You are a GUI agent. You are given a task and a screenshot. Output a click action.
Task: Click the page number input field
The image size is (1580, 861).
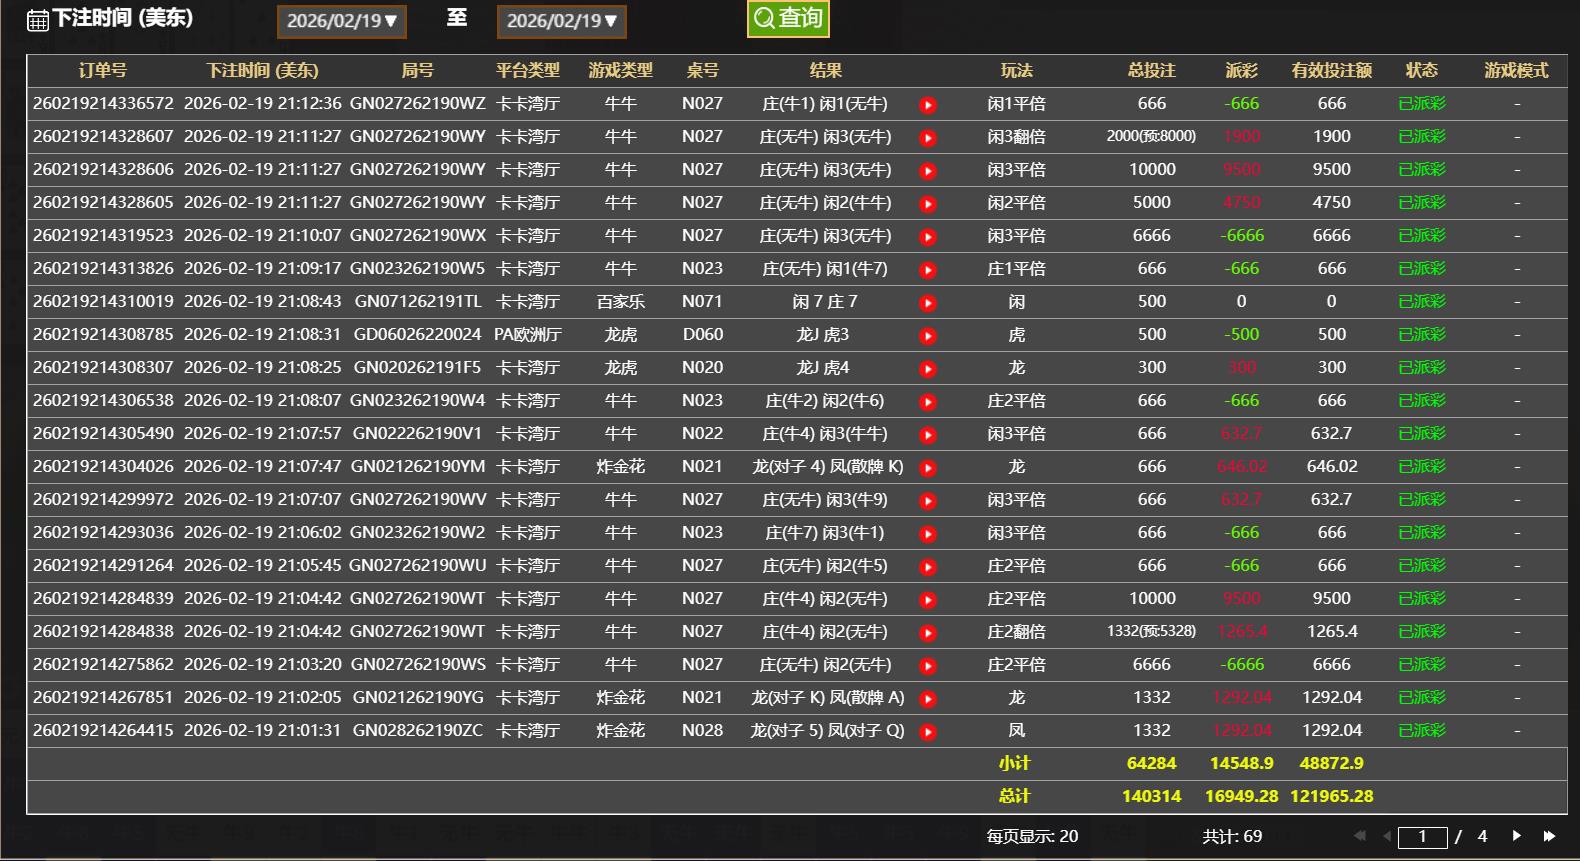click(x=1422, y=837)
